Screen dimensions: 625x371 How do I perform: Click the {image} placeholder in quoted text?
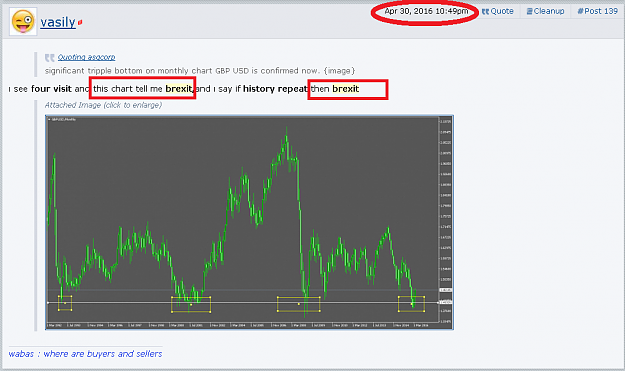(x=339, y=71)
